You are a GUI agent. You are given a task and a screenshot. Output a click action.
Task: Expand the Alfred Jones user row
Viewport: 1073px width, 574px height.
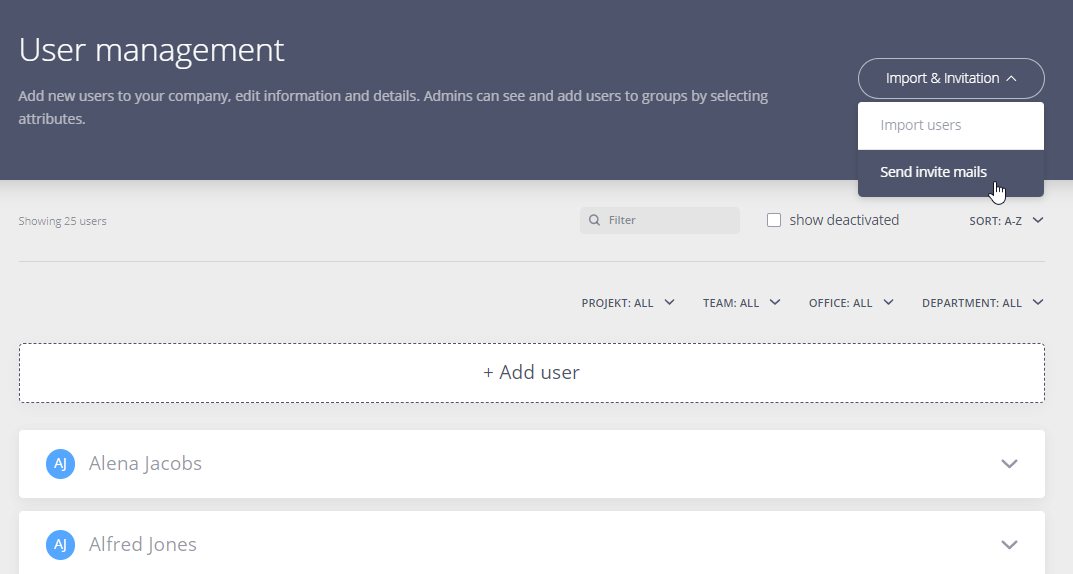(x=1009, y=545)
